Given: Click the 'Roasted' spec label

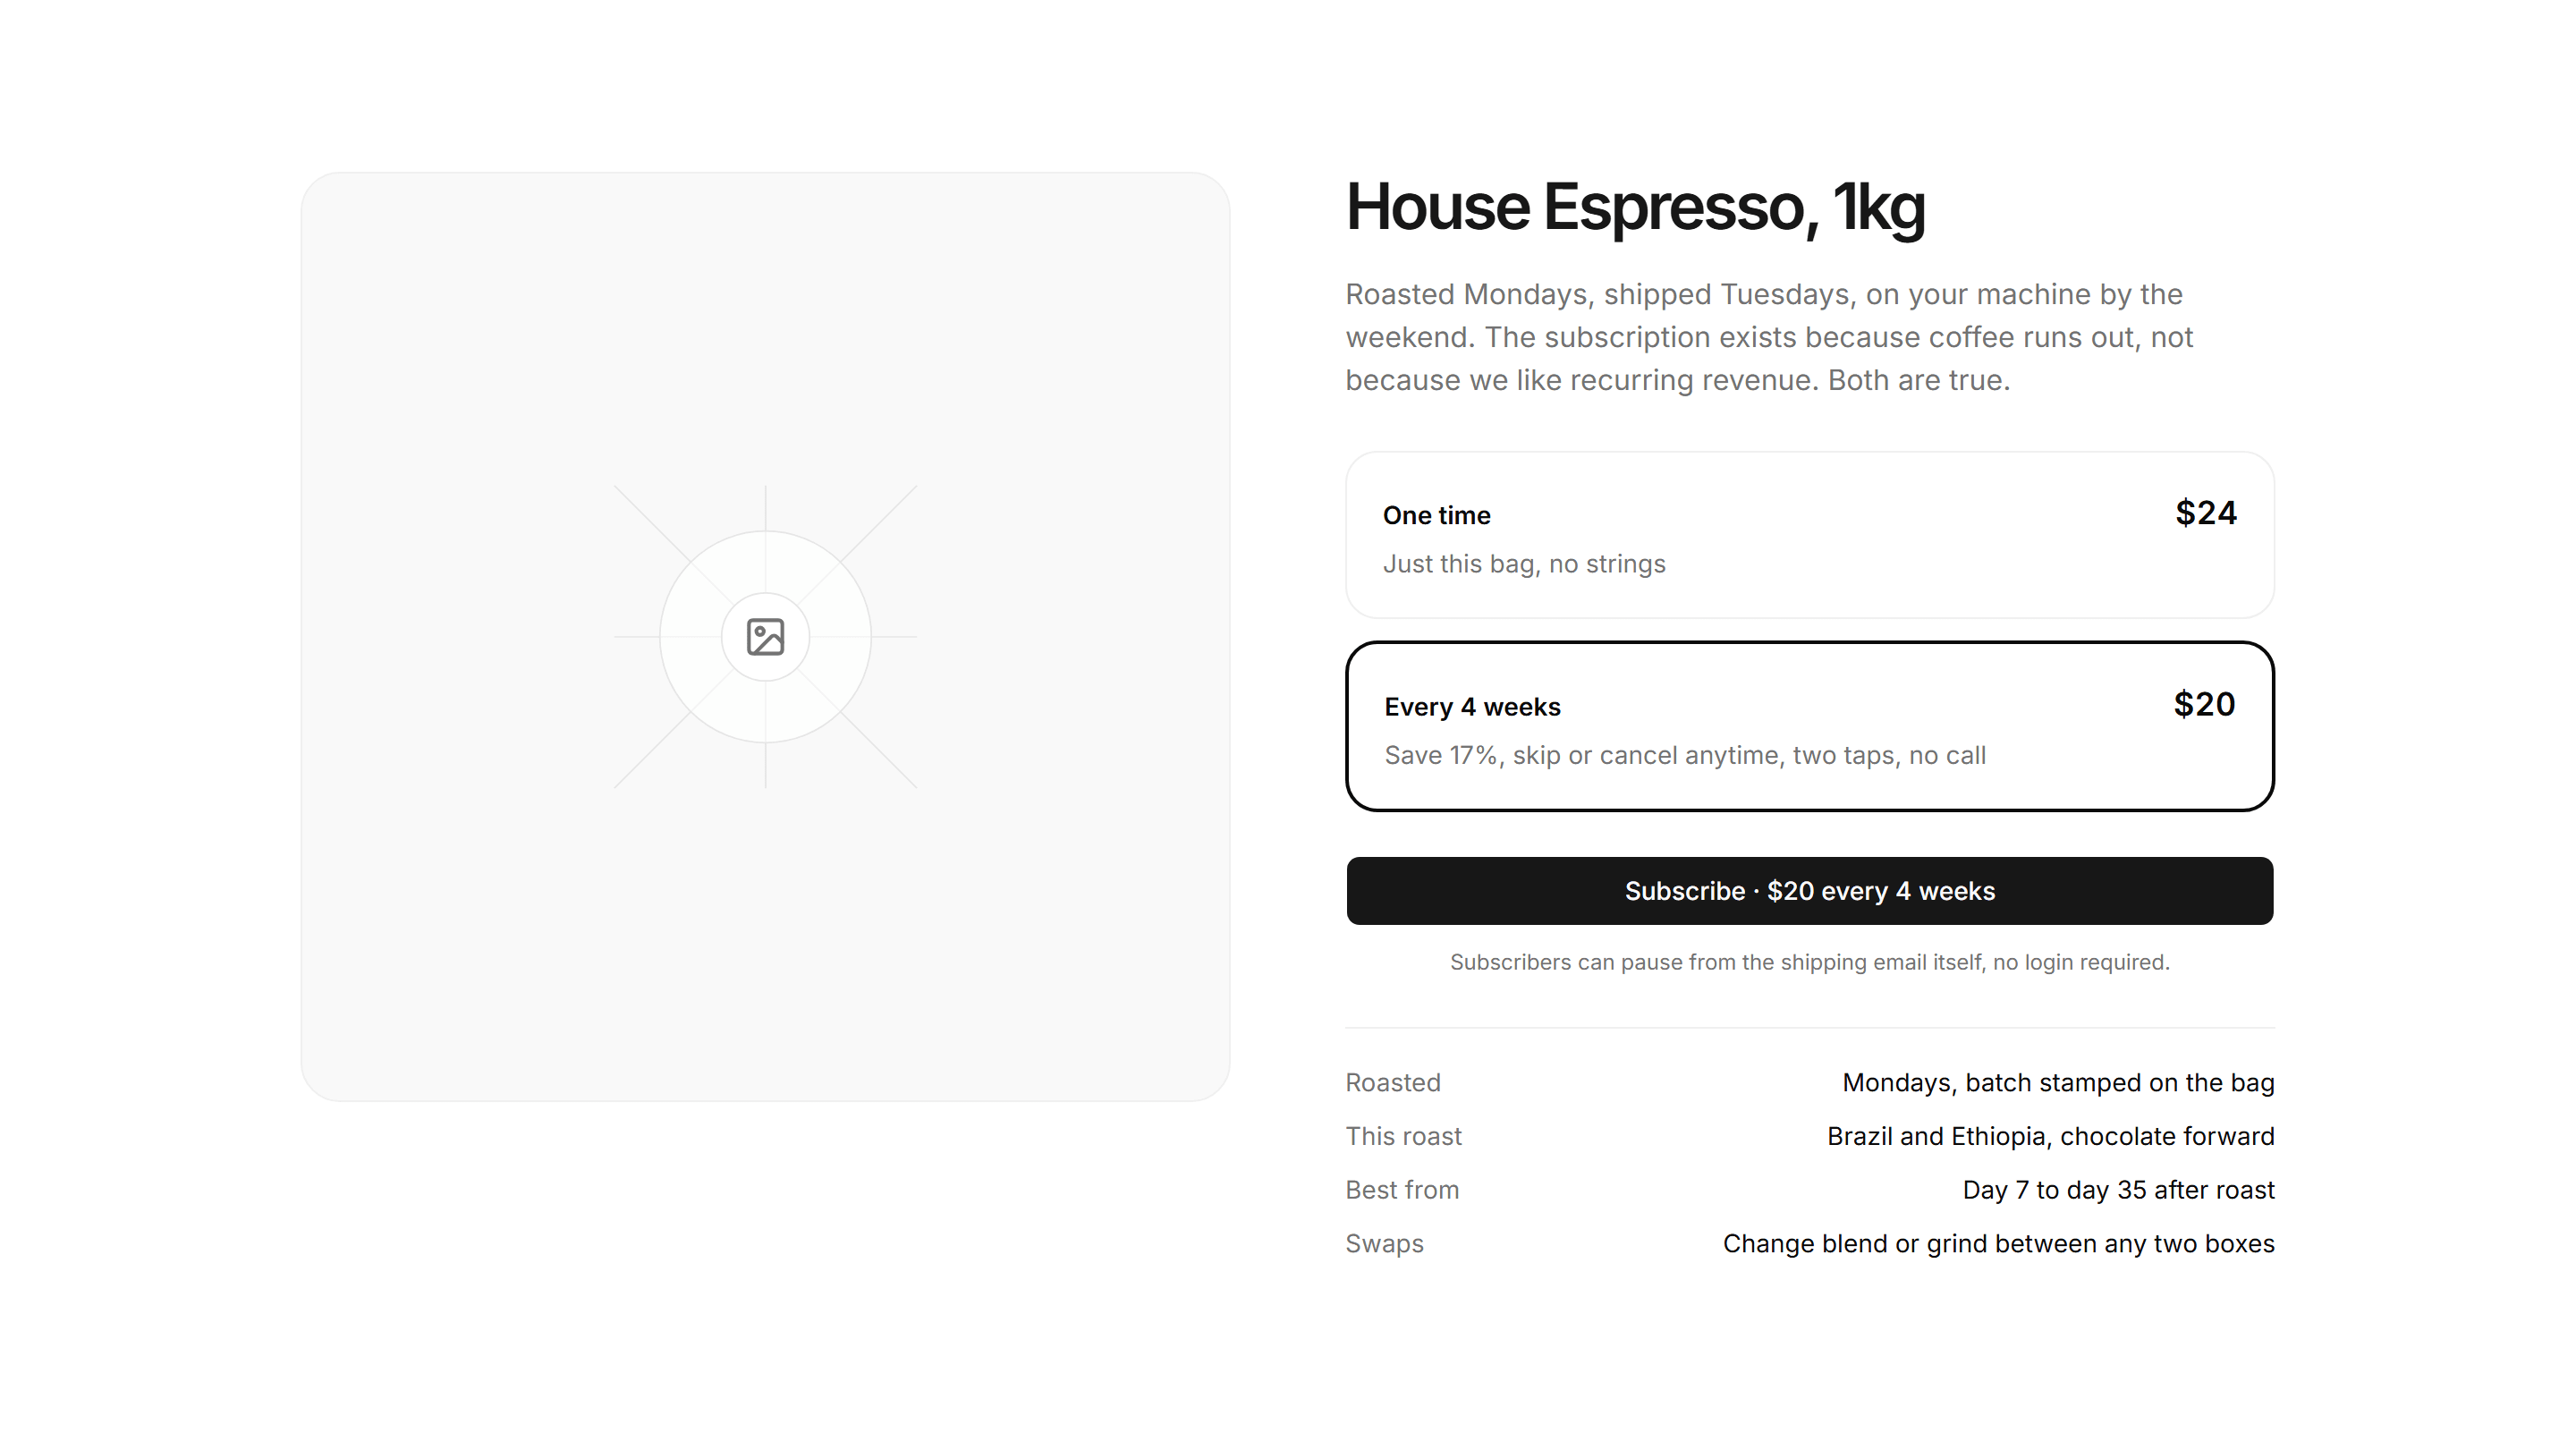Looking at the screenshot, I should (1392, 1083).
